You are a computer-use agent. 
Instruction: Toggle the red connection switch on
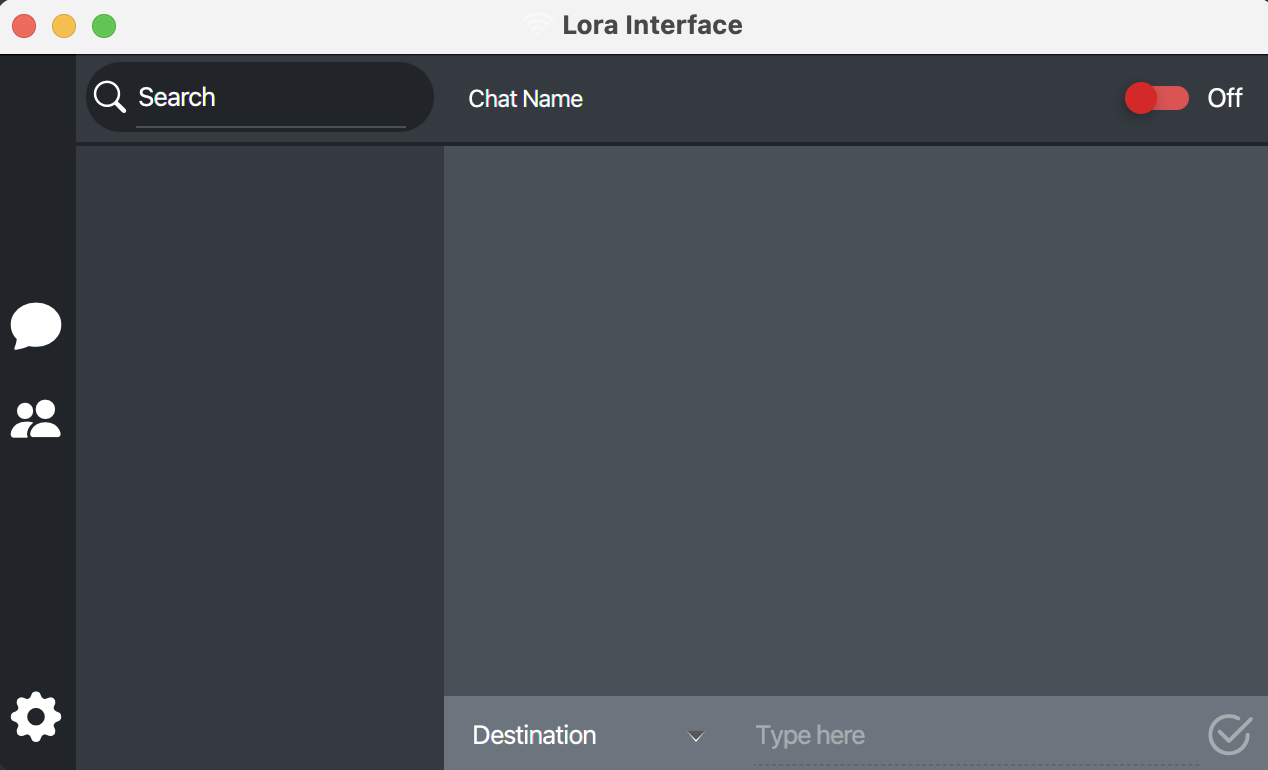click(1157, 98)
